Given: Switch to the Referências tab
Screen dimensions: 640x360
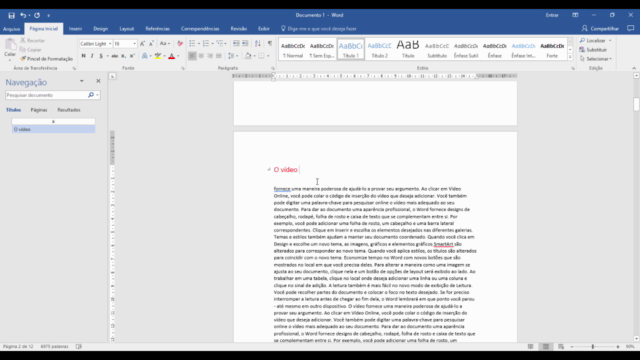Looking at the screenshot, I should coord(158,29).
